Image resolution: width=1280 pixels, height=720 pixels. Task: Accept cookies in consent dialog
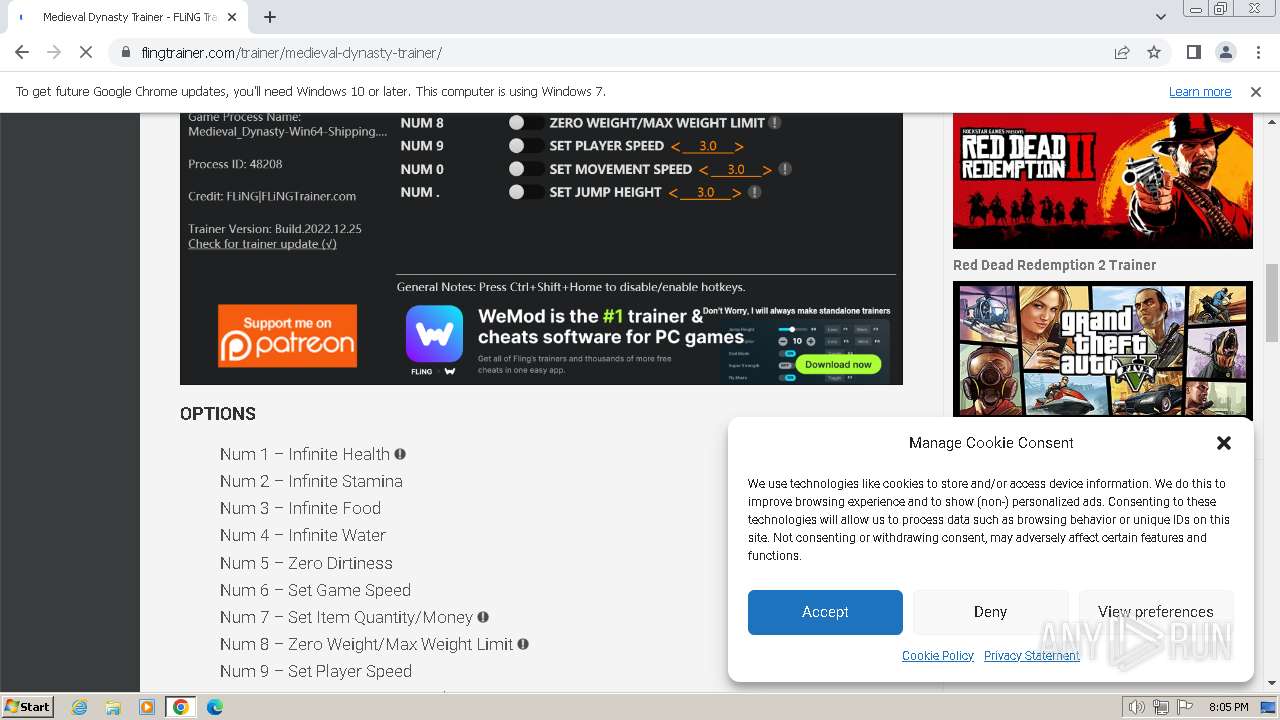pos(825,612)
